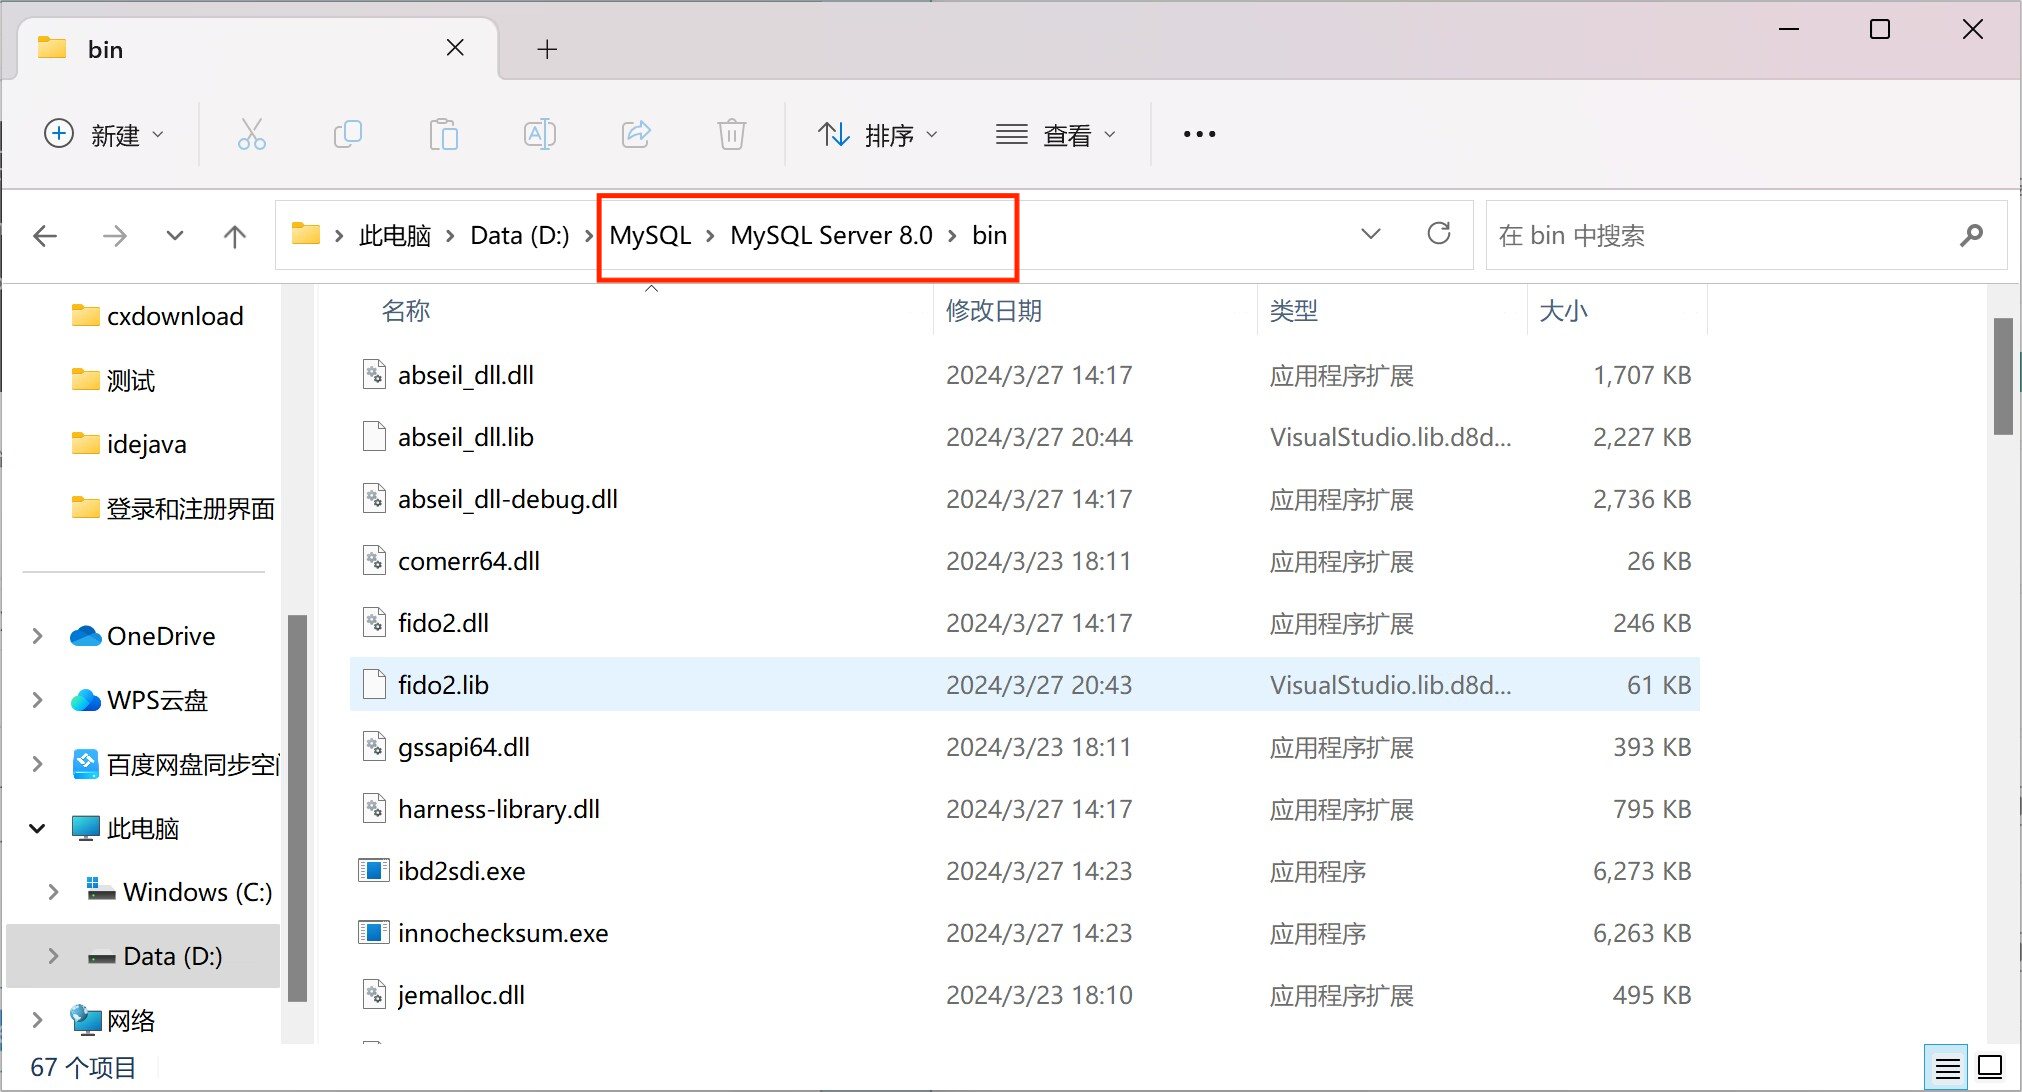
Task: Open address bar history dropdown
Action: coord(1370,234)
